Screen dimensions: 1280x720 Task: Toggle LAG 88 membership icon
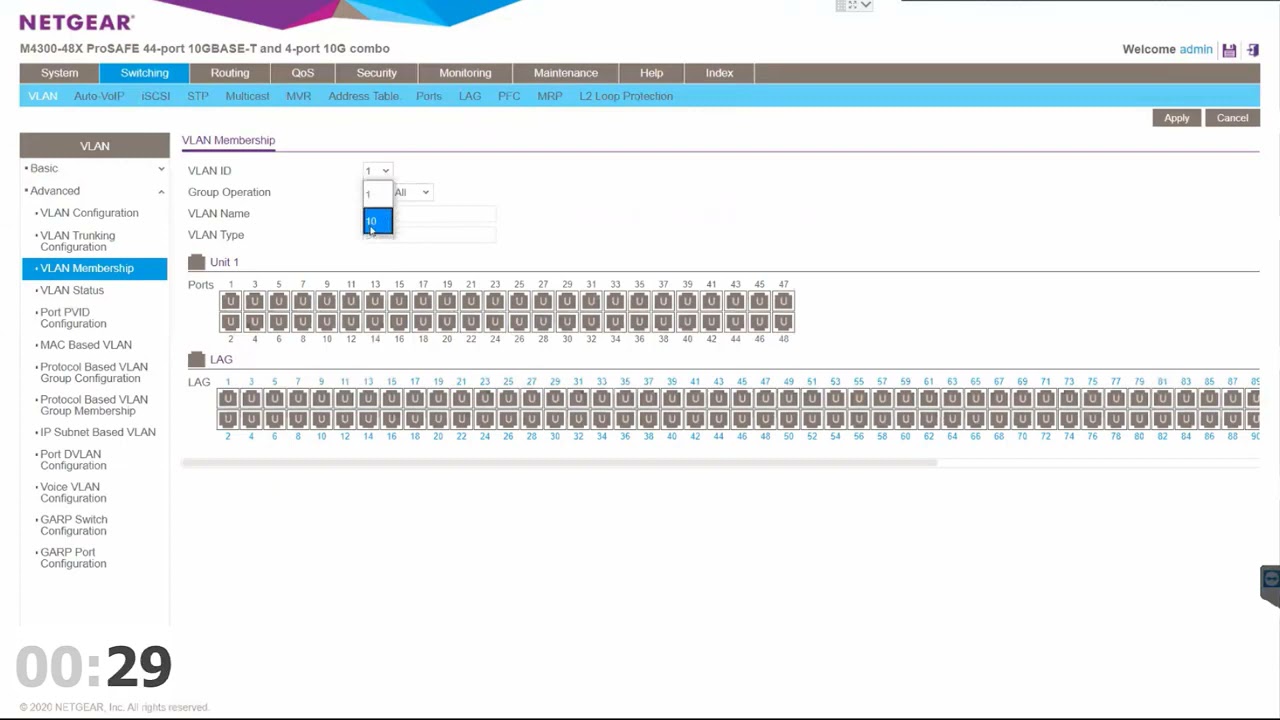point(1233,419)
